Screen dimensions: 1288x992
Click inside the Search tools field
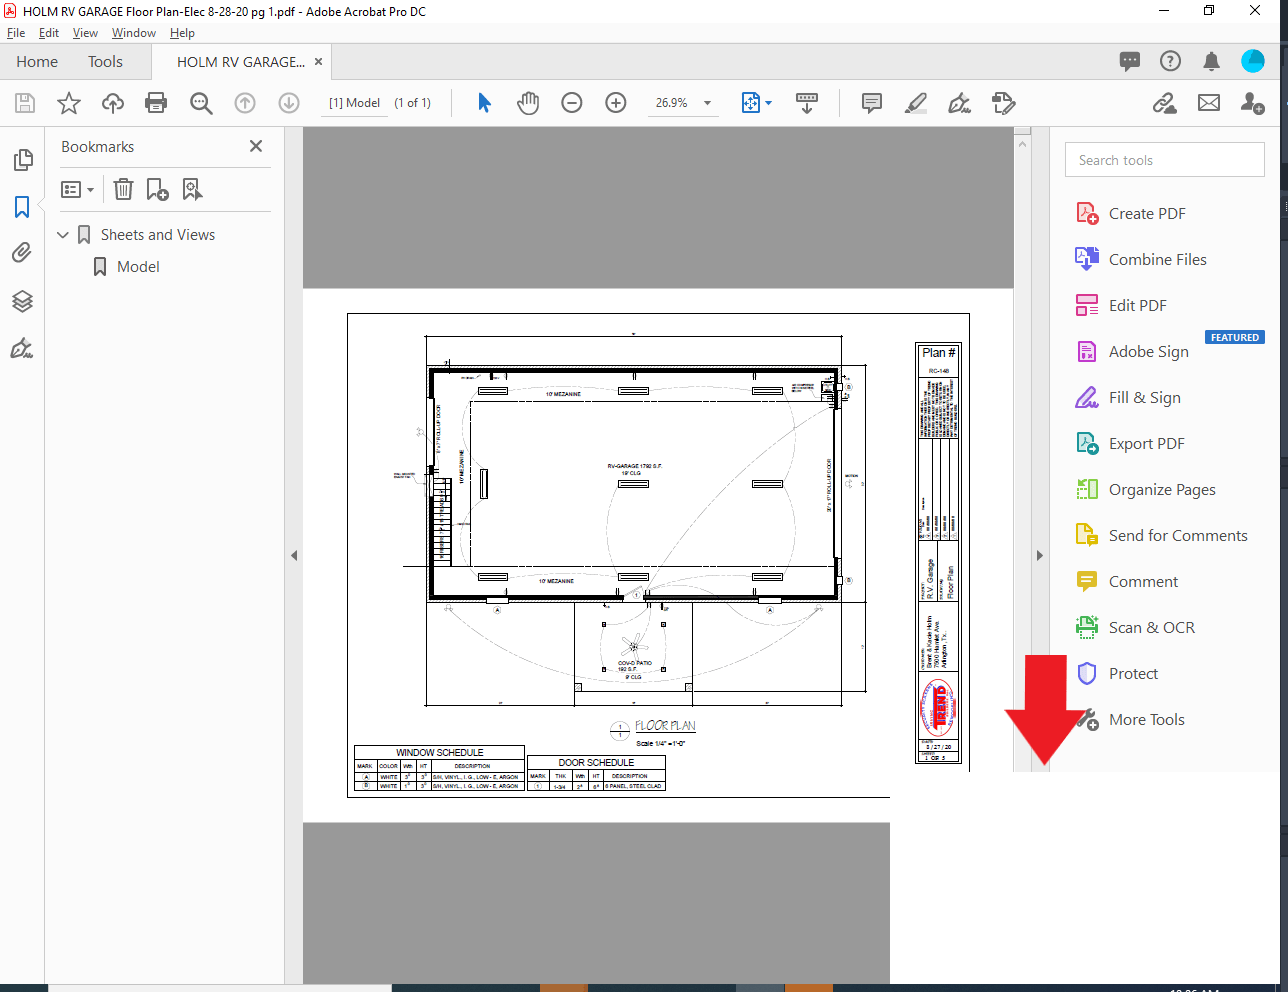(x=1164, y=159)
